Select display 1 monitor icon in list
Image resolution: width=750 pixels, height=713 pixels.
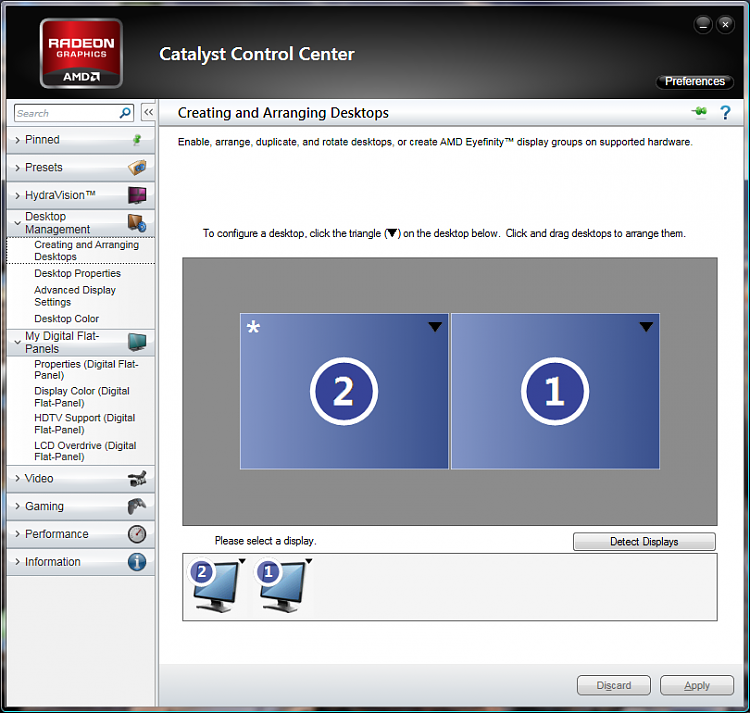point(282,585)
